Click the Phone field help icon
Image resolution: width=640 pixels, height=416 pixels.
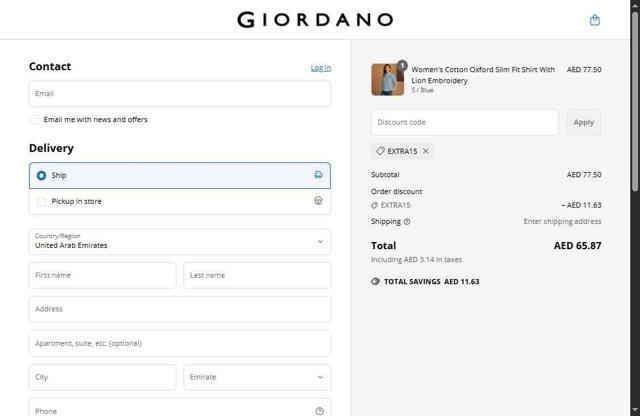click(320, 411)
